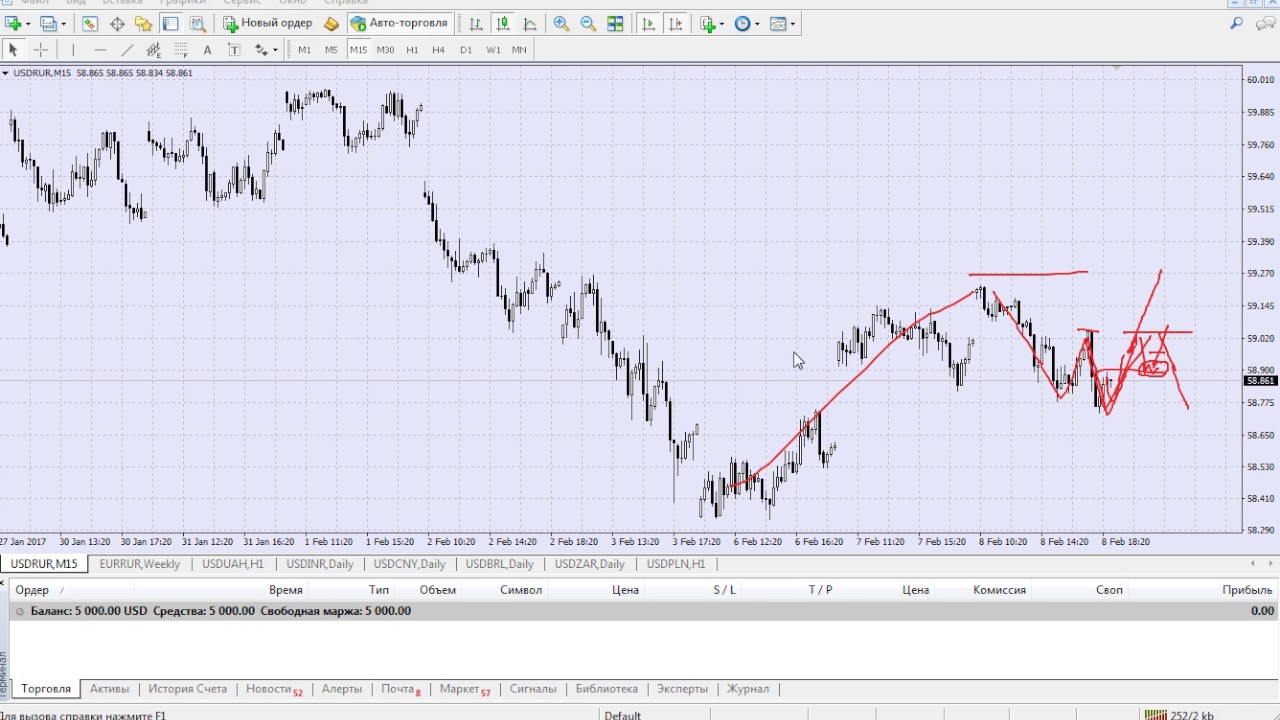Show the Market Watch panel

(x=90, y=23)
